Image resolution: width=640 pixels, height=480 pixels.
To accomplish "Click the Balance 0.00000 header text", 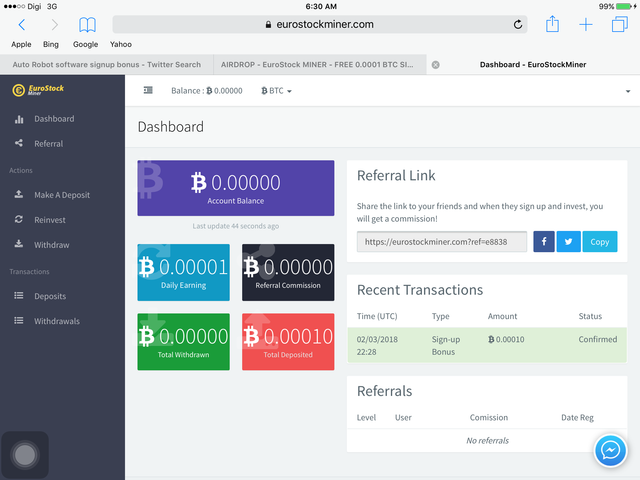I will tap(207, 91).
